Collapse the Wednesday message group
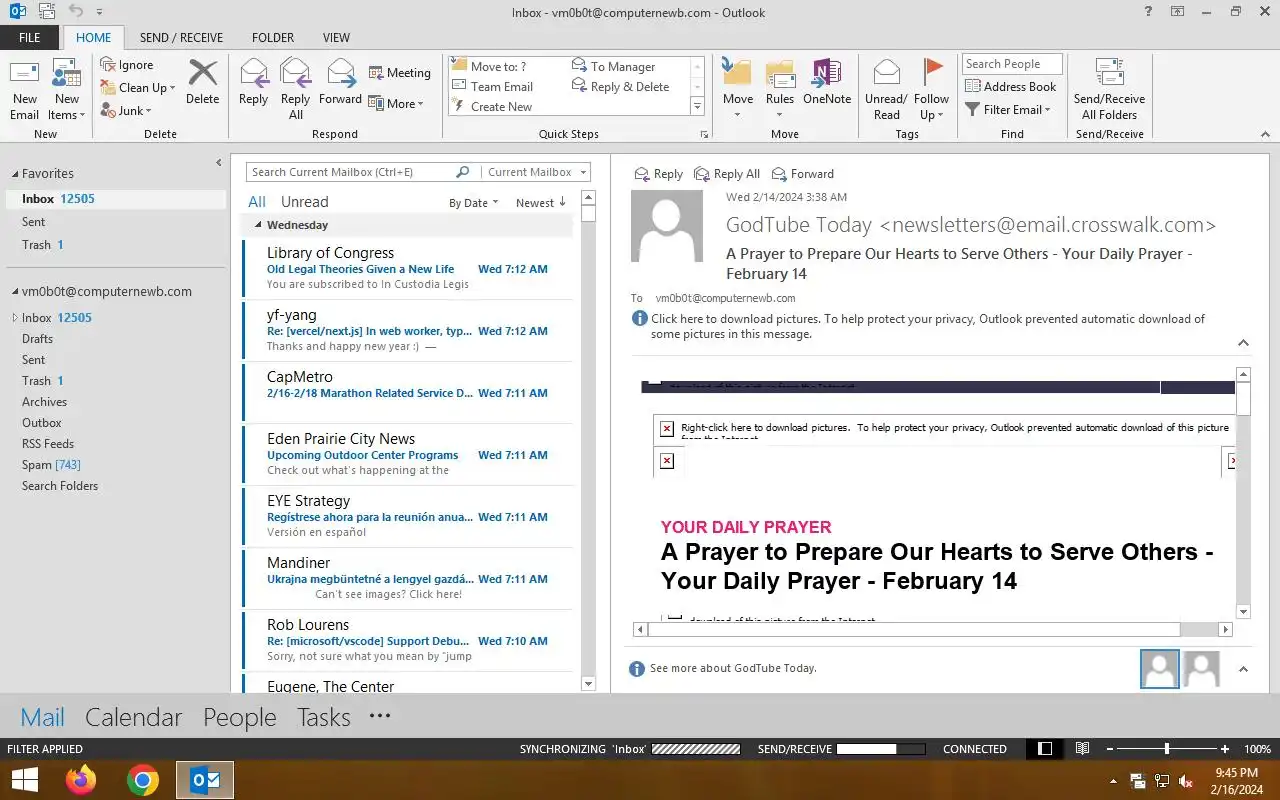Viewport: 1280px width, 800px height. point(258,226)
